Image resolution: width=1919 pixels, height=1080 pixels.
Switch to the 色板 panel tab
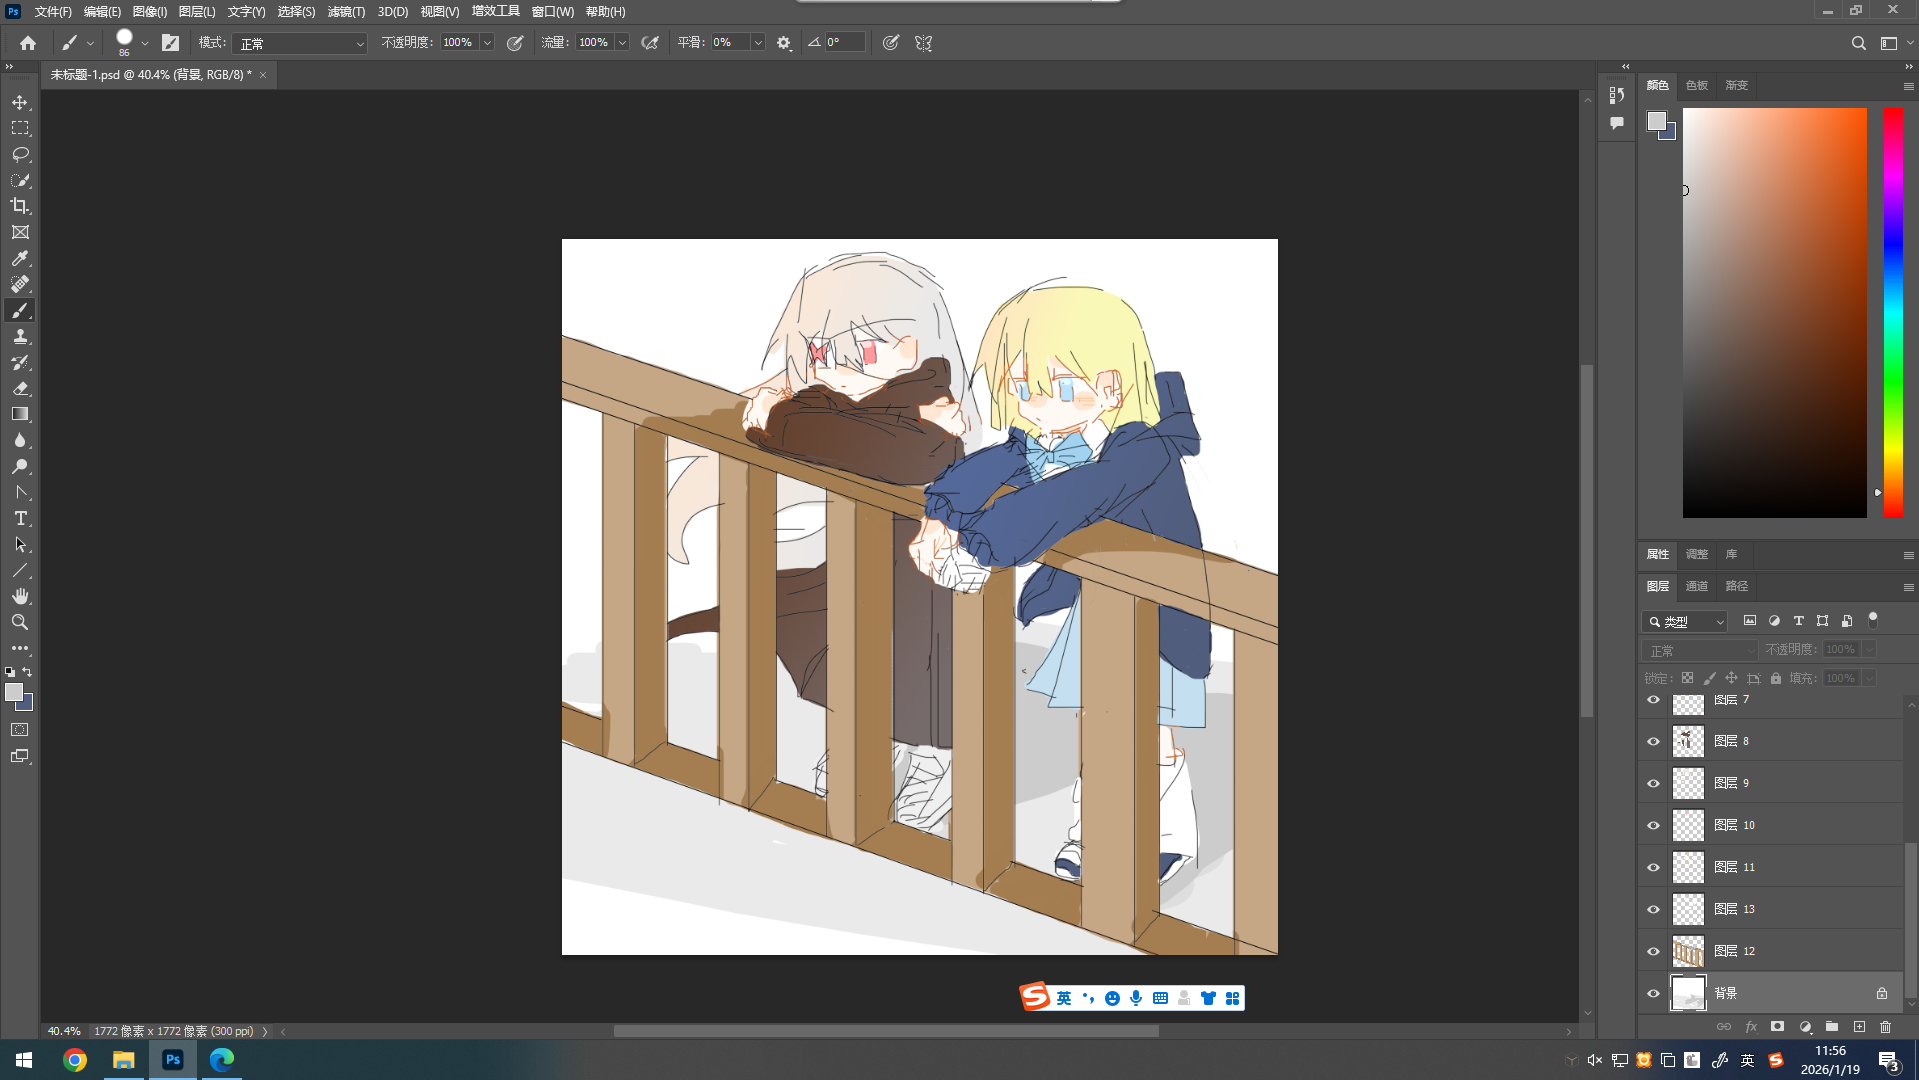click(1696, 85)
